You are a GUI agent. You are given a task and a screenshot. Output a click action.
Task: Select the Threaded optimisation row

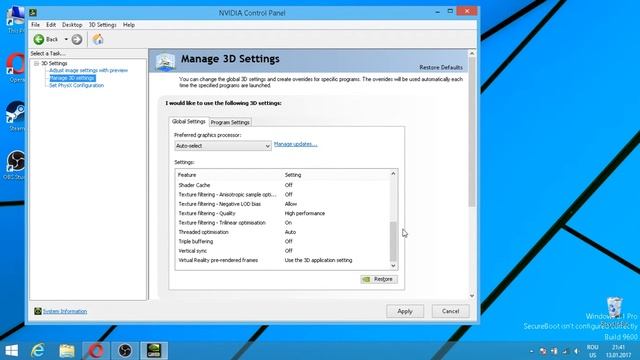tap(282, 232)
